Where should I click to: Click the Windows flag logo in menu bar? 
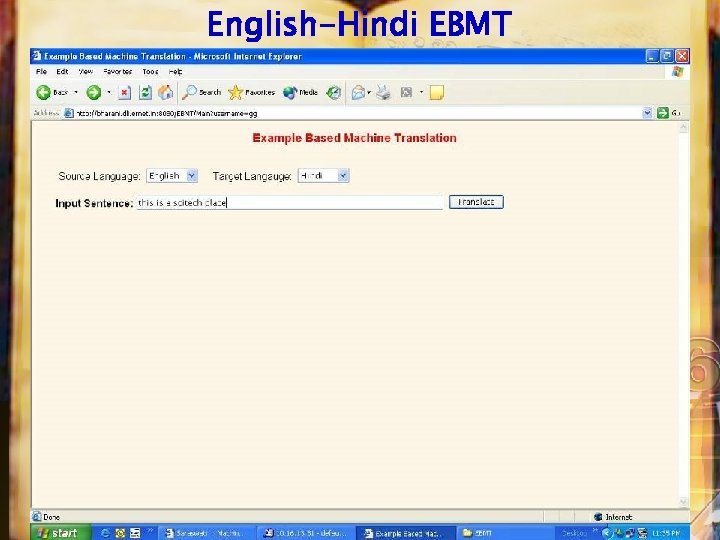(678, 72)
